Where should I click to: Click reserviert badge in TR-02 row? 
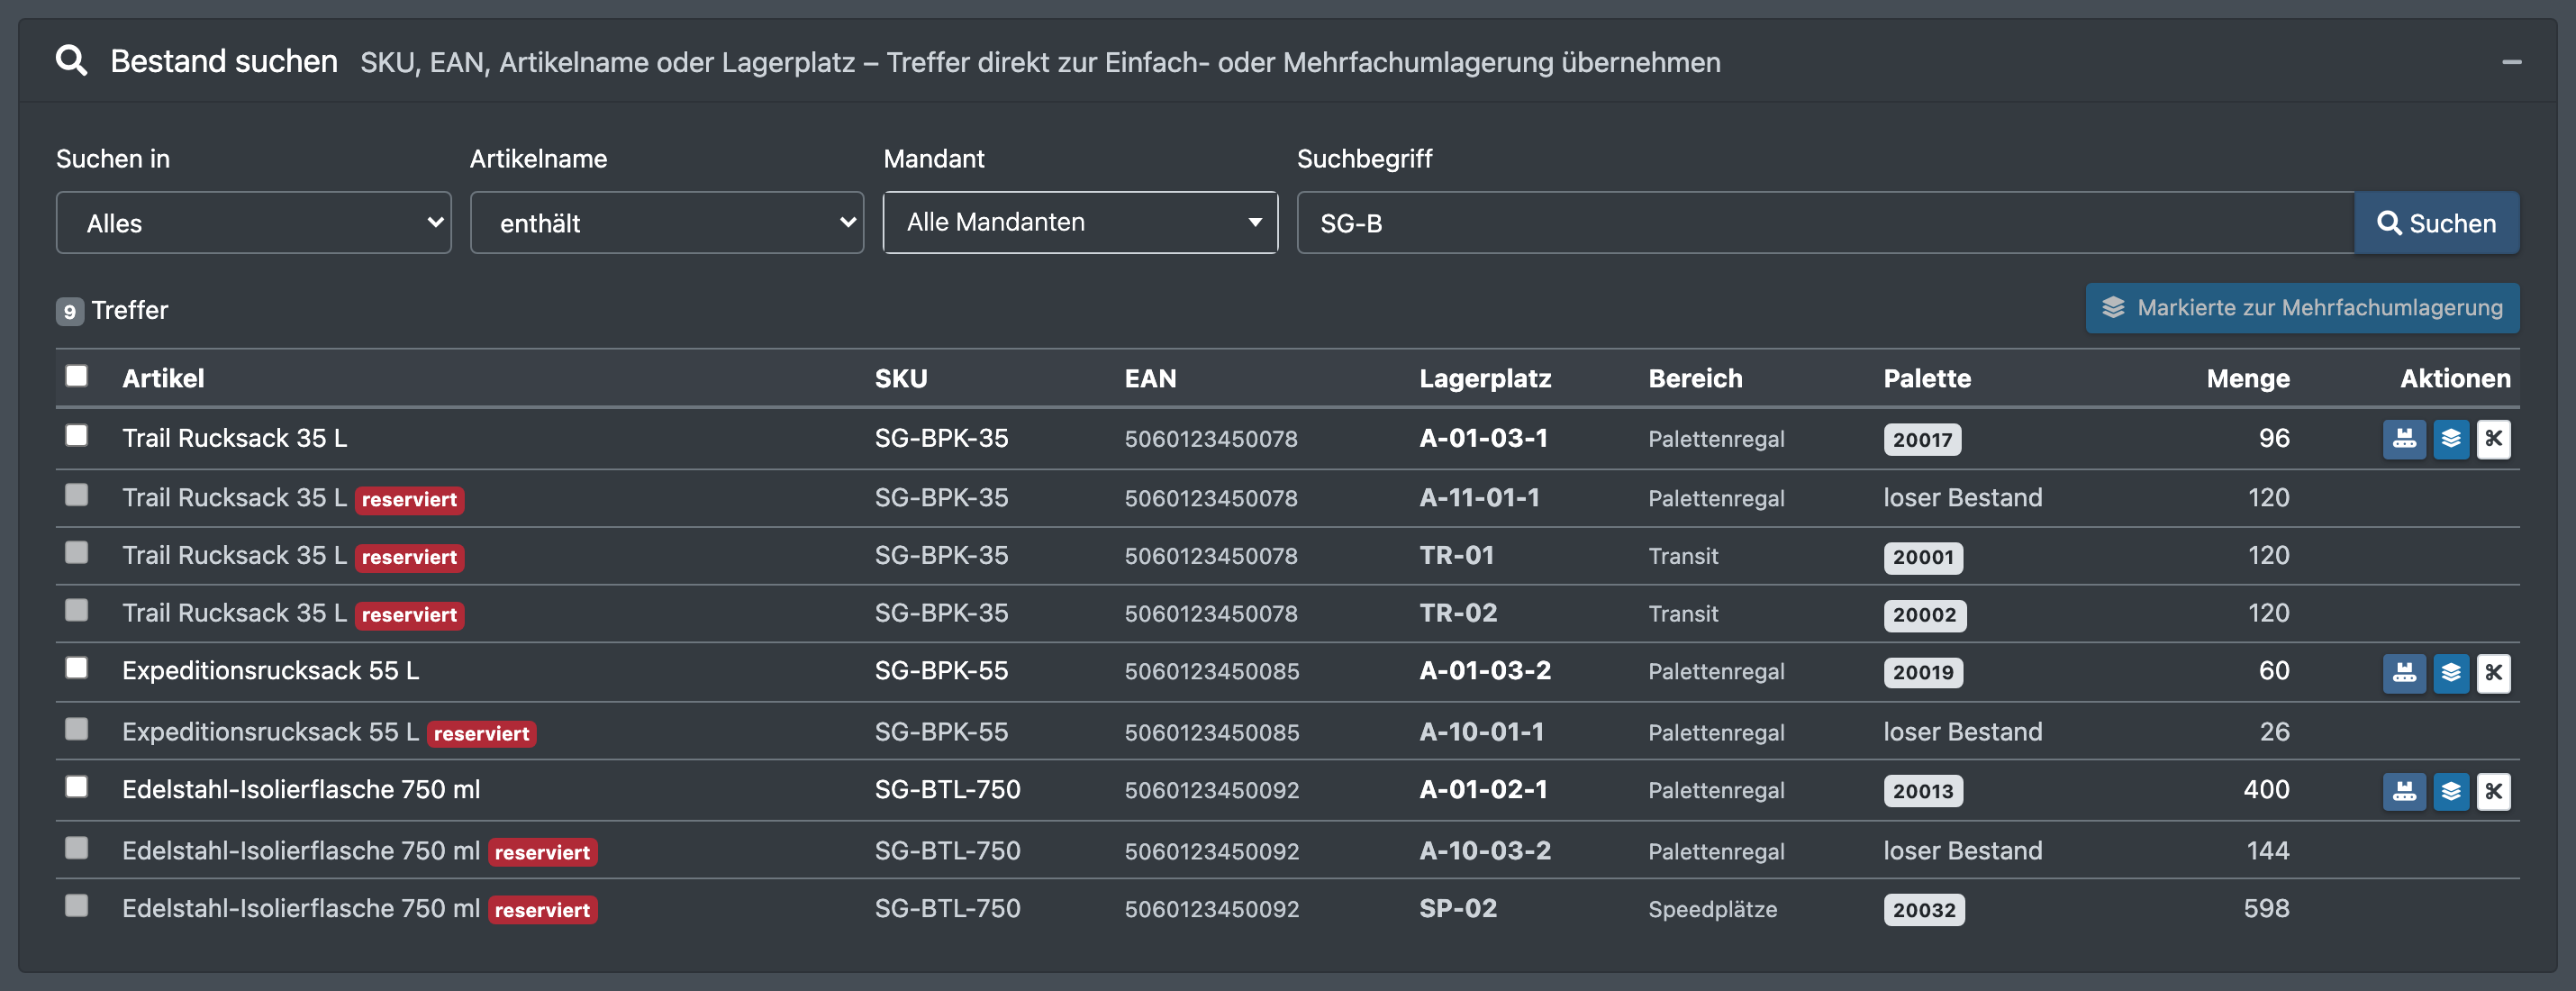(409, 615)
